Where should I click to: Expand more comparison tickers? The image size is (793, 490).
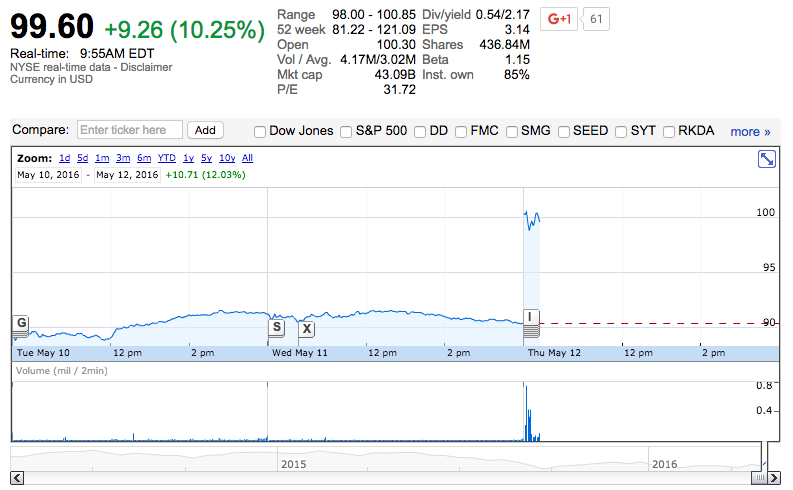point(750,131)
